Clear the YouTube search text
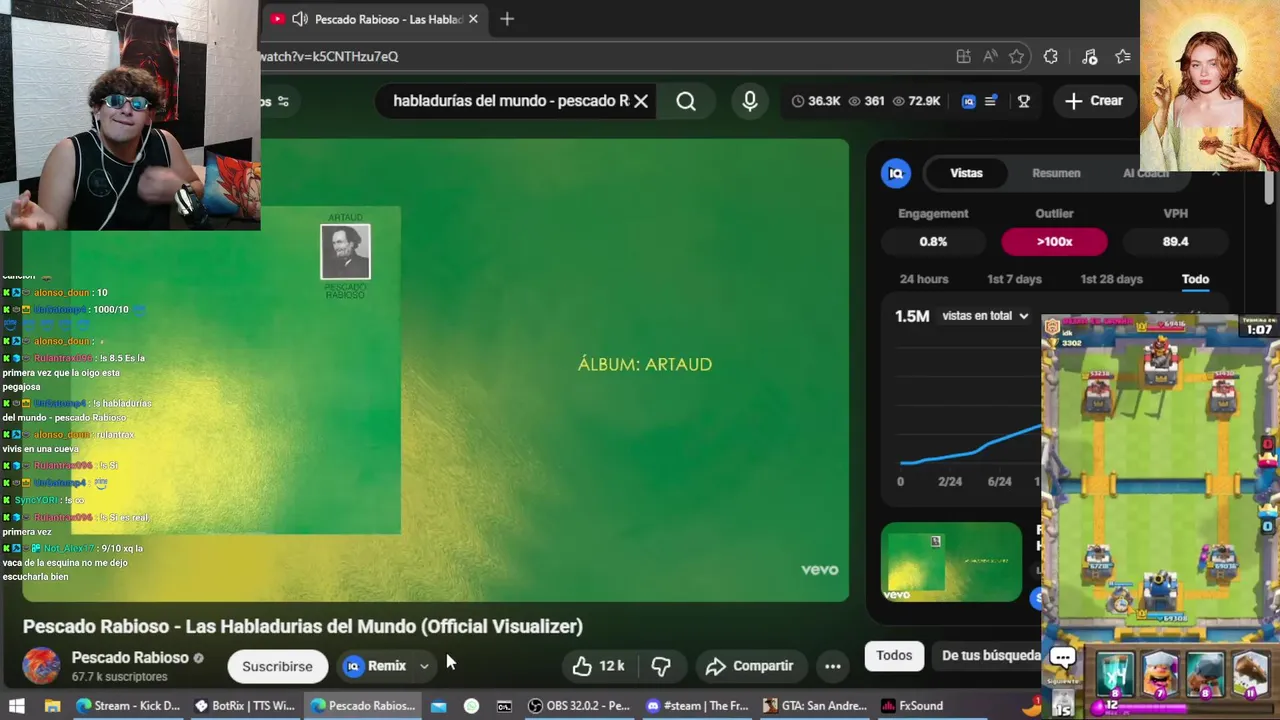Screen dimensions: 1280x720 pos(641,101)
